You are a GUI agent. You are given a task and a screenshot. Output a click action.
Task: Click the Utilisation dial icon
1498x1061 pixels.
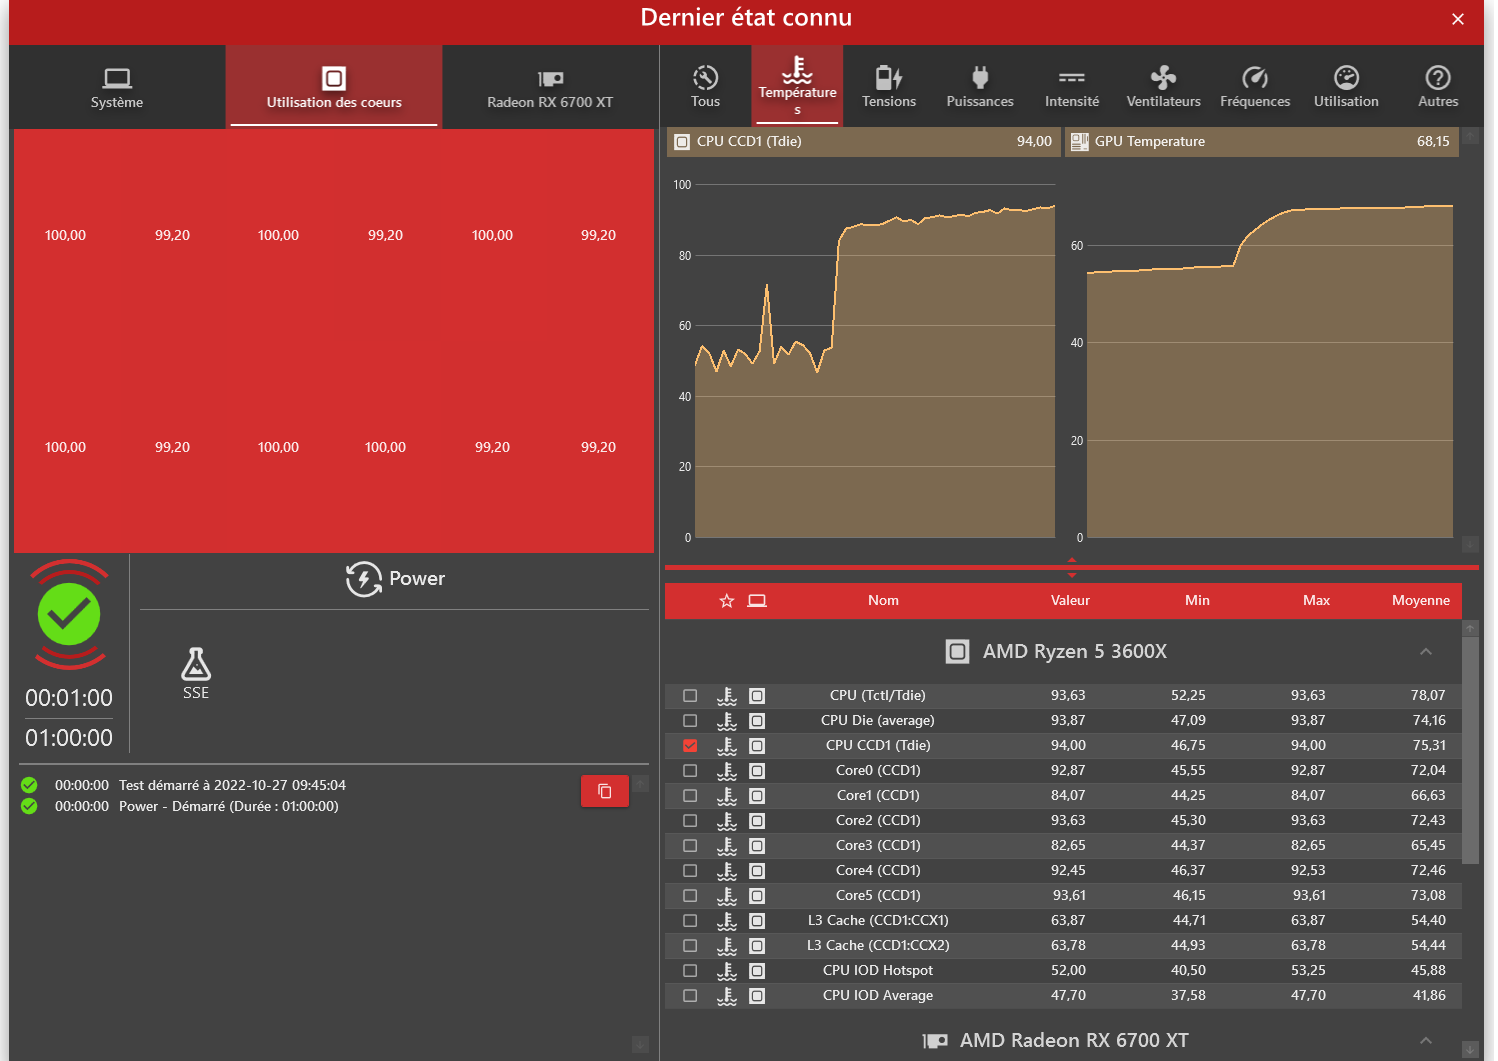pyautogui.click(x=1347, y=77)
